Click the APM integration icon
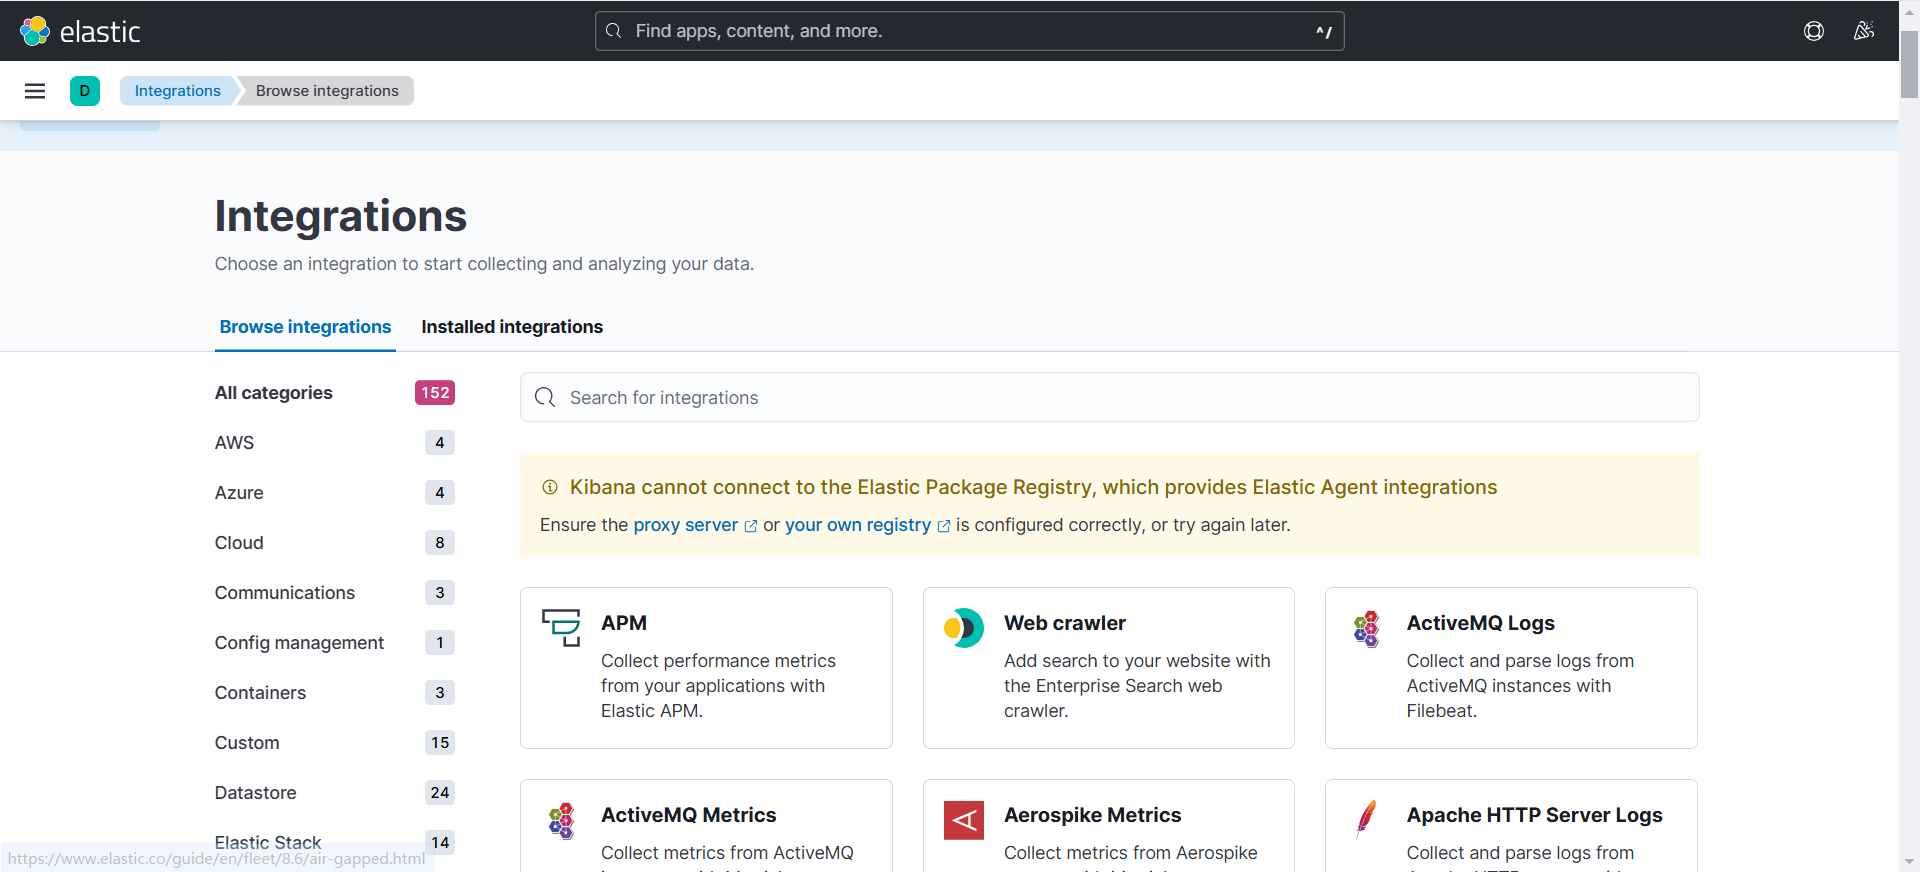This screenshot has width=1920, height=872. coord(561,627)
